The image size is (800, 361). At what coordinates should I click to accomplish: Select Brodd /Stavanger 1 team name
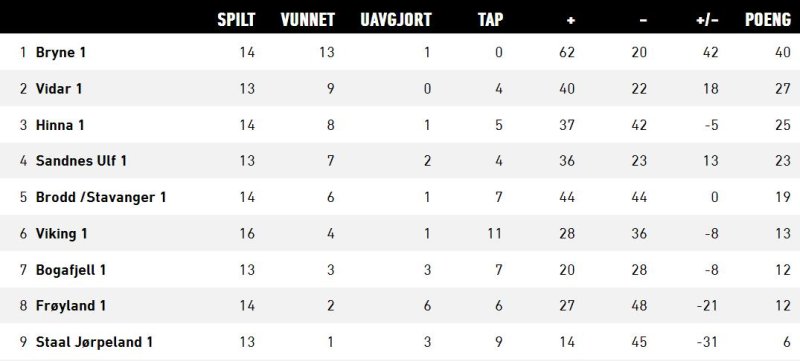click(101, 197)
